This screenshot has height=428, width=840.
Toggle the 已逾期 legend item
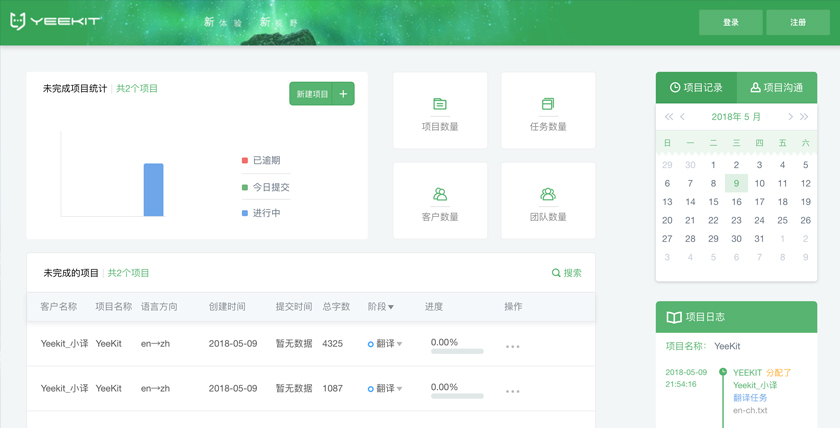pos(260,160)
